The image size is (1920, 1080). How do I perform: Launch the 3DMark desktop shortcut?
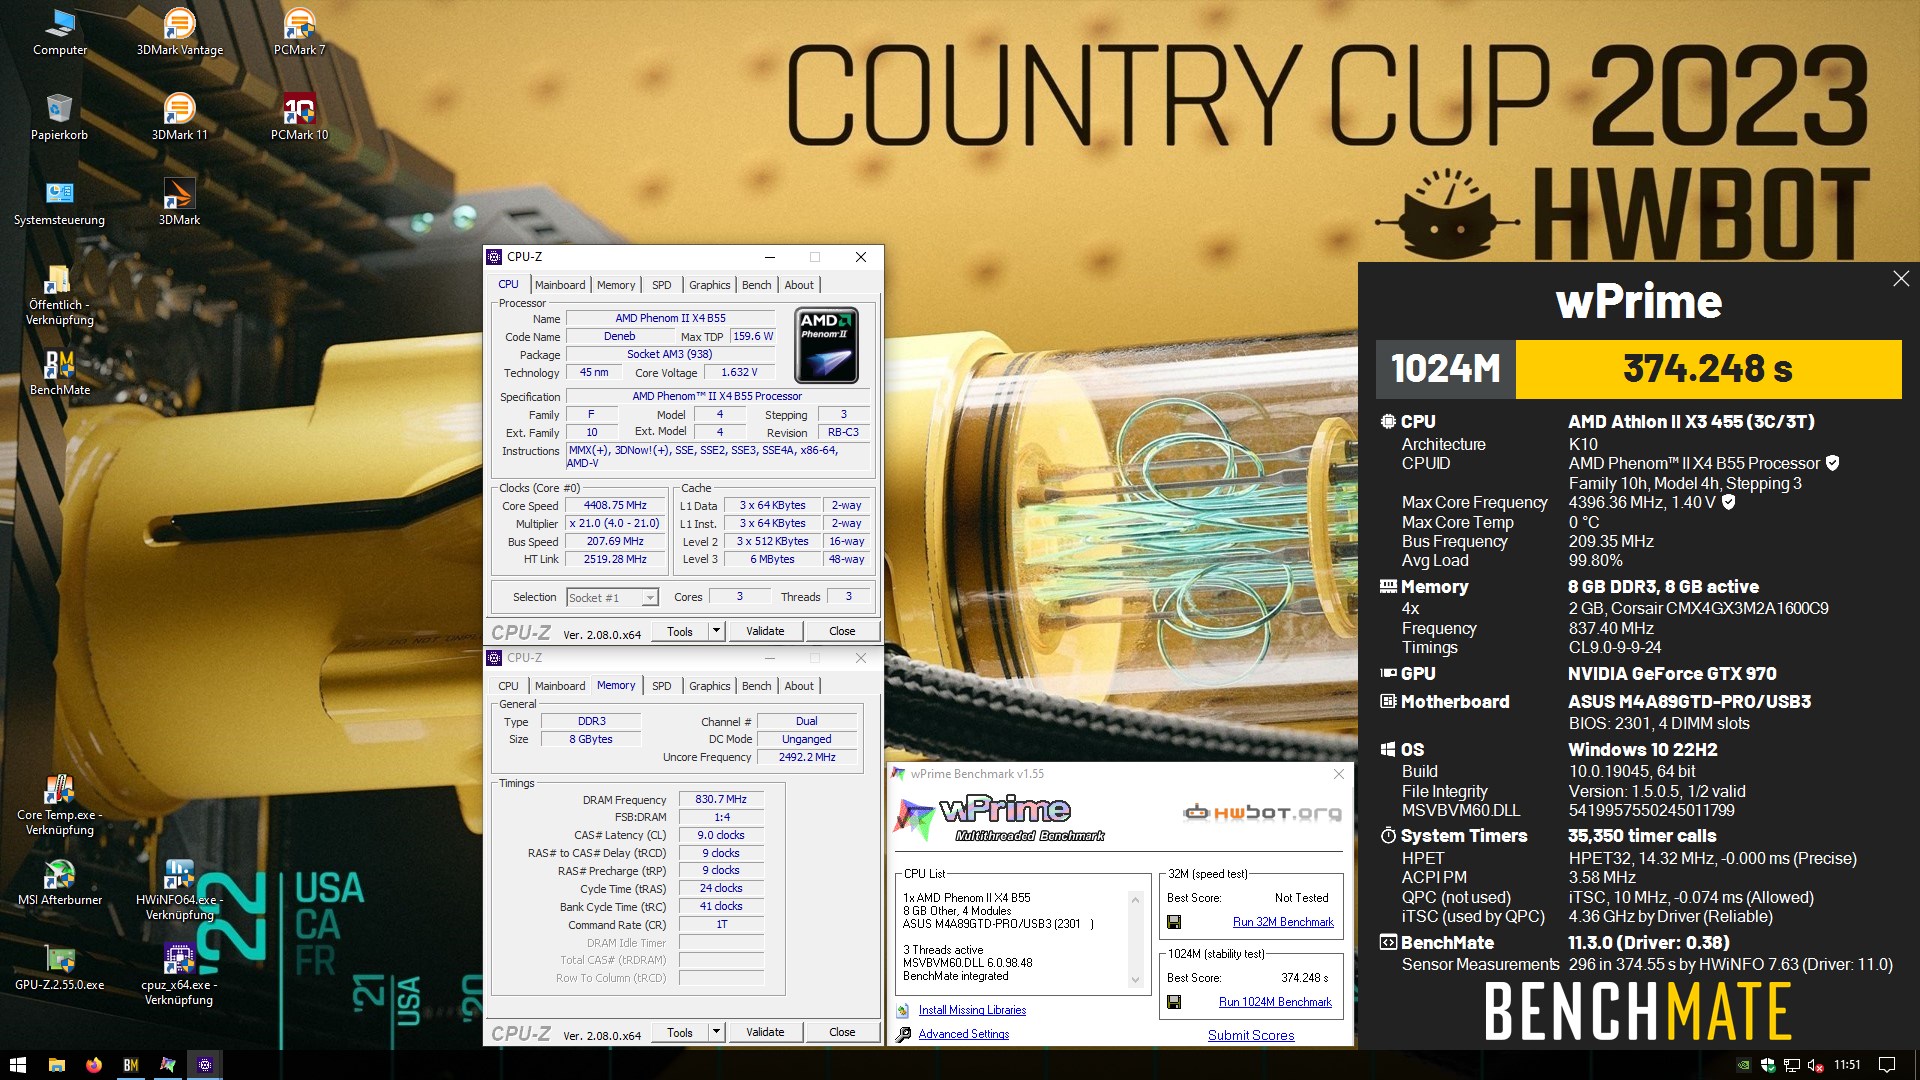point(180,202)
